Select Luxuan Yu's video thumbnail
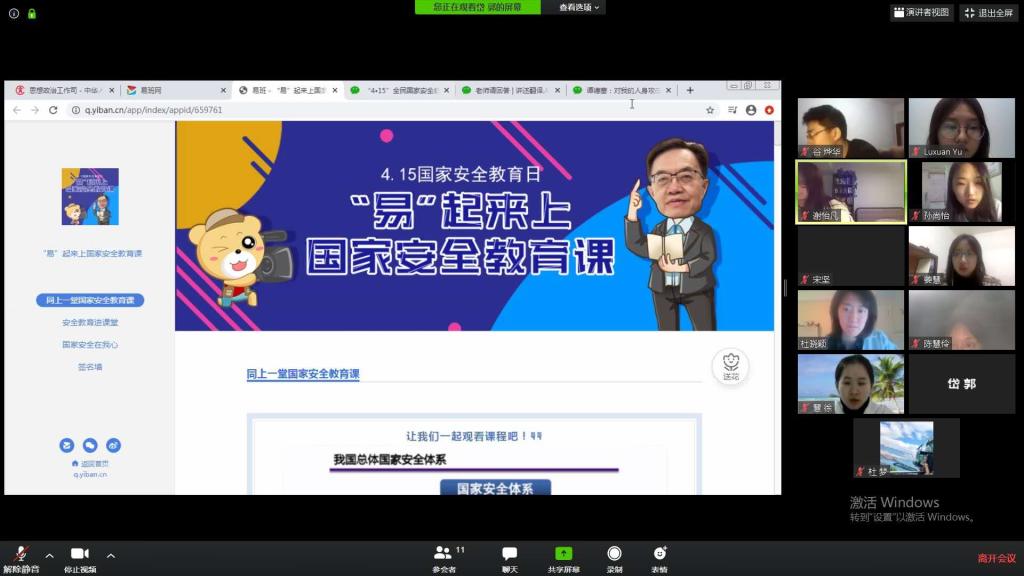Screen dimensions: 1024x576 click(961, 128)
